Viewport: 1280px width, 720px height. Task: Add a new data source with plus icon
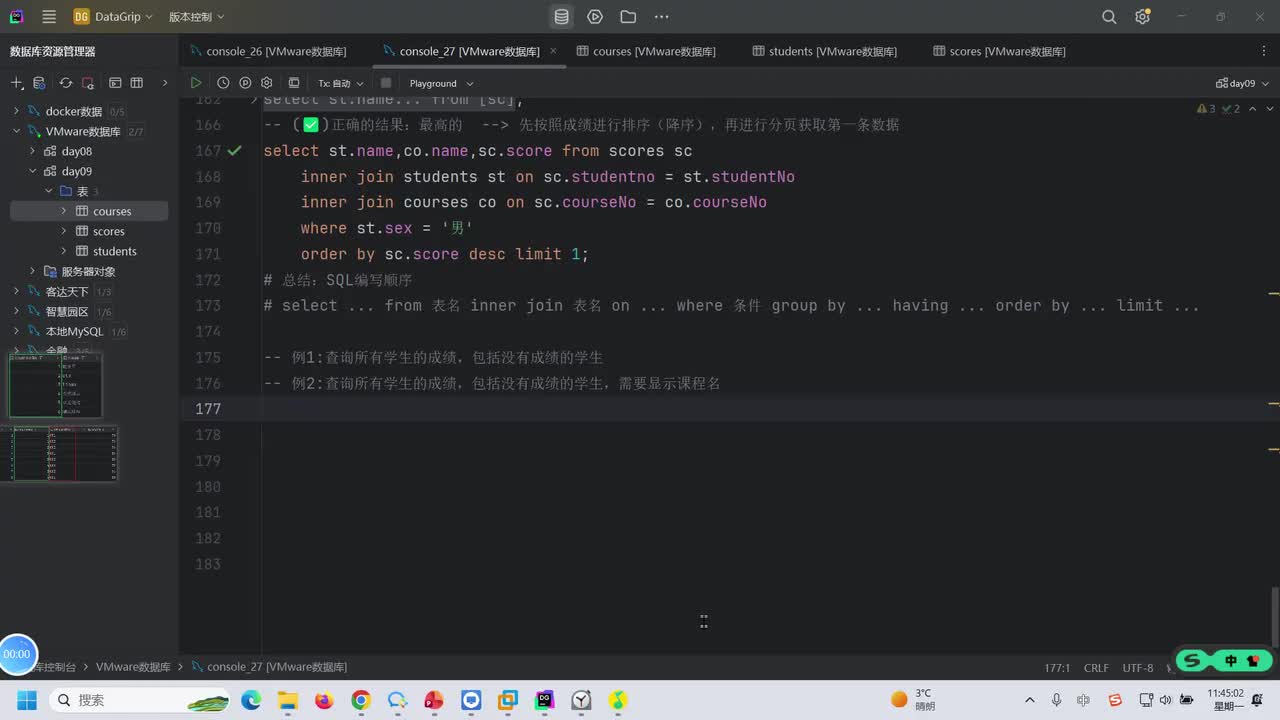pyautogui.click(x=16, y=83)
